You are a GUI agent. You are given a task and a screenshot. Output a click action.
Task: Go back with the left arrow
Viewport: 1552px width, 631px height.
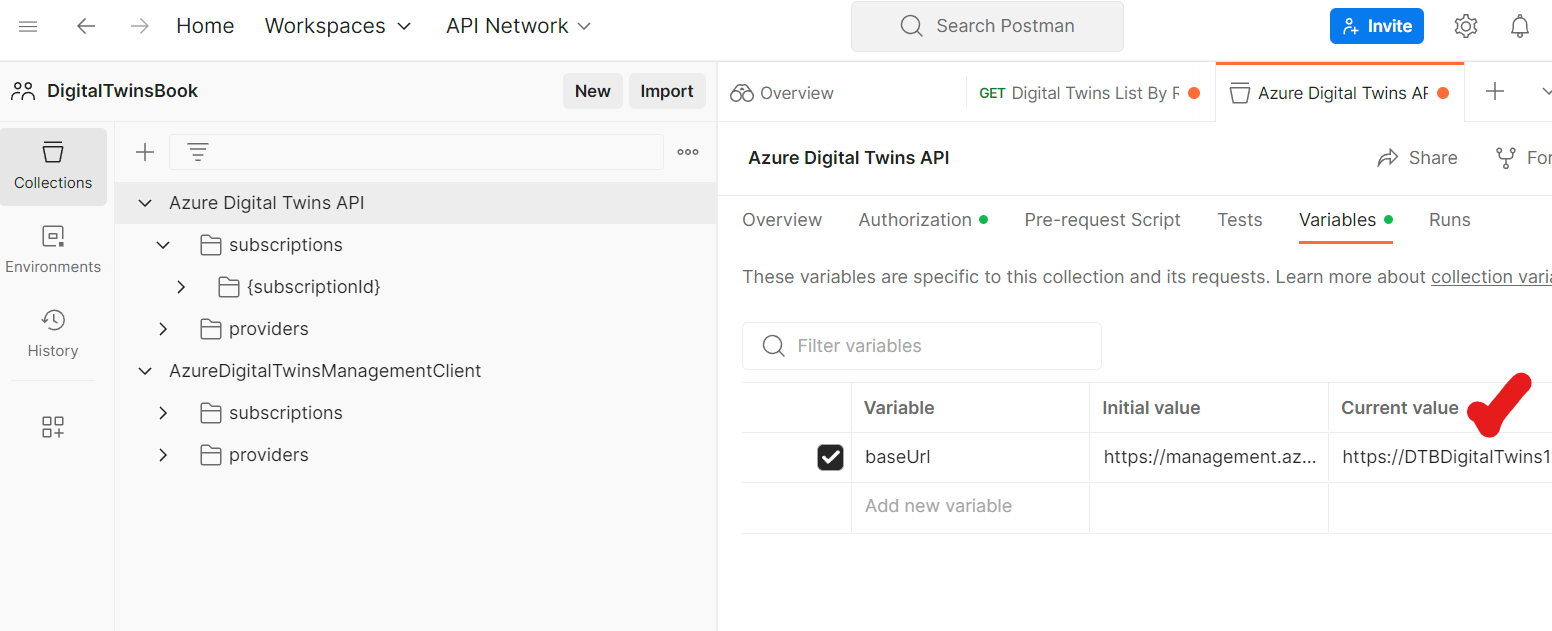point(86,26)
